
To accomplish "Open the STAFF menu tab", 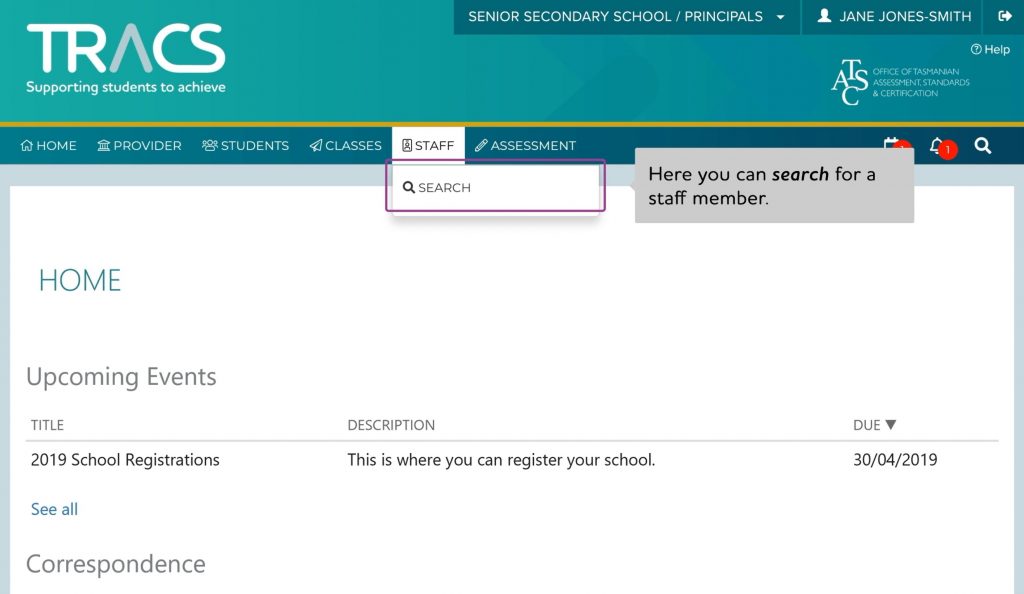I will [428, 145].
